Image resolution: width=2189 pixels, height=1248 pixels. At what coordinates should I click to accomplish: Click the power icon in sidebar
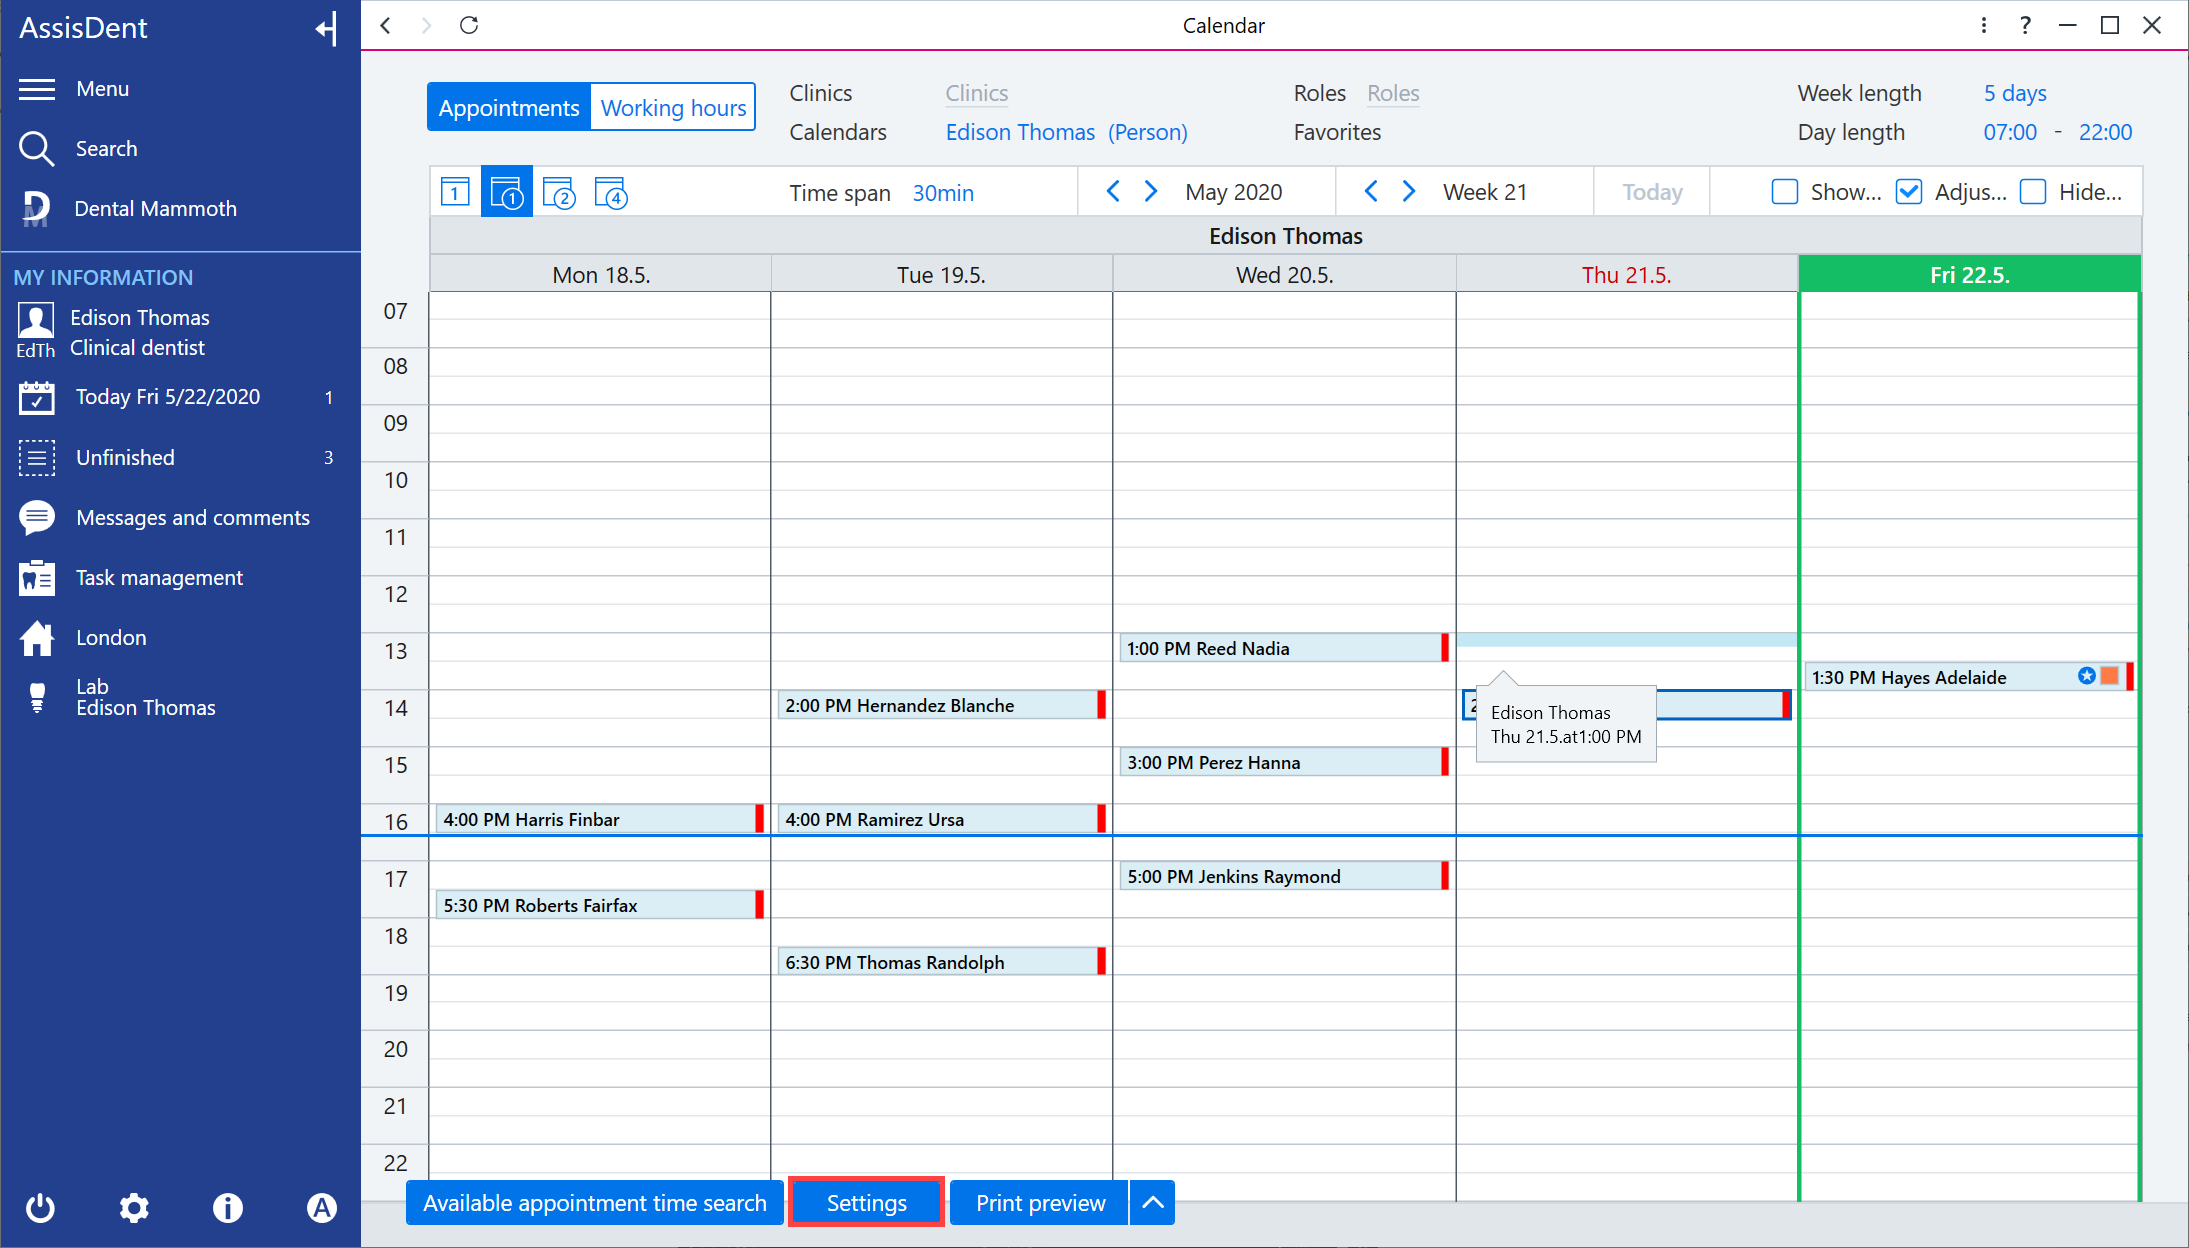coord(40,1208)
